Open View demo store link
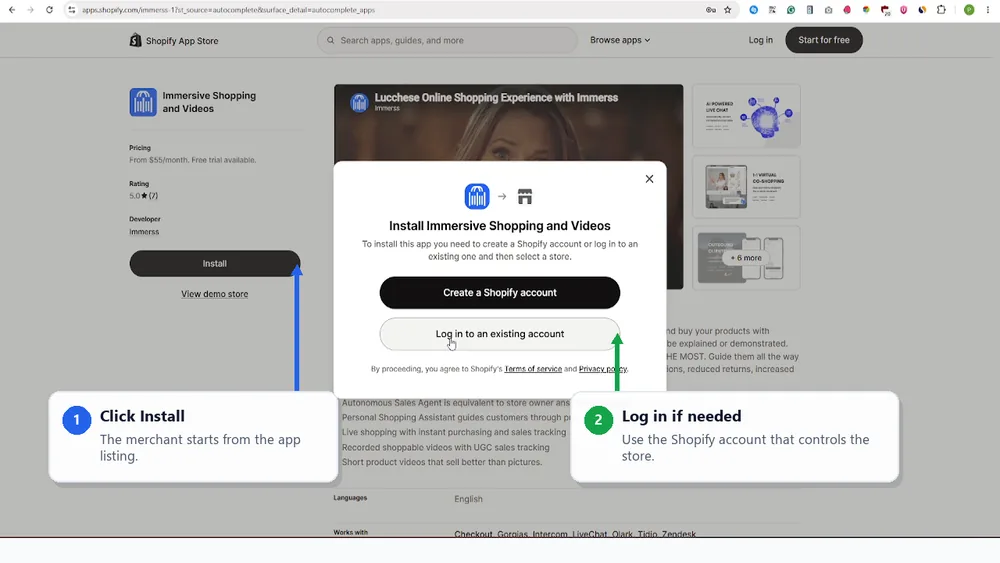 (214, 294)
